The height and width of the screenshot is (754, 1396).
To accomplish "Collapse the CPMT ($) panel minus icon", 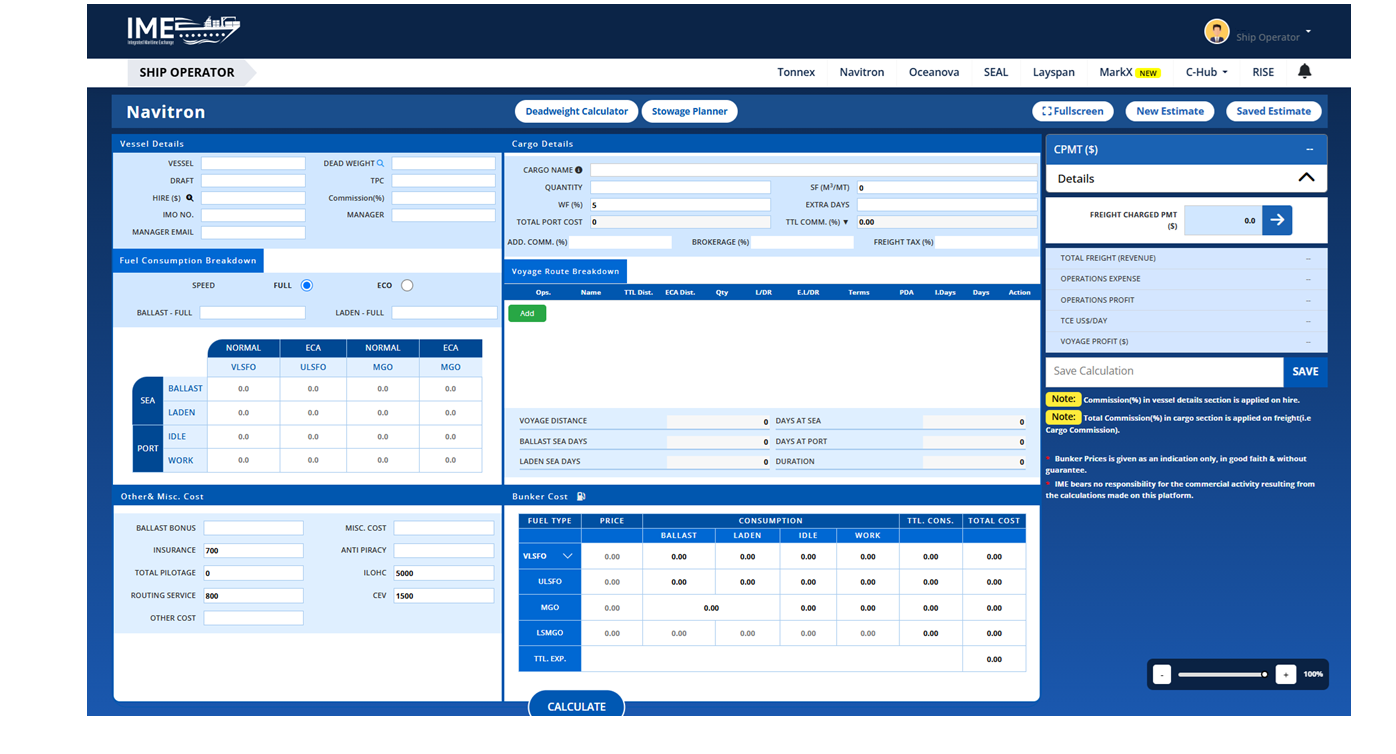I will click(1309, 149).
